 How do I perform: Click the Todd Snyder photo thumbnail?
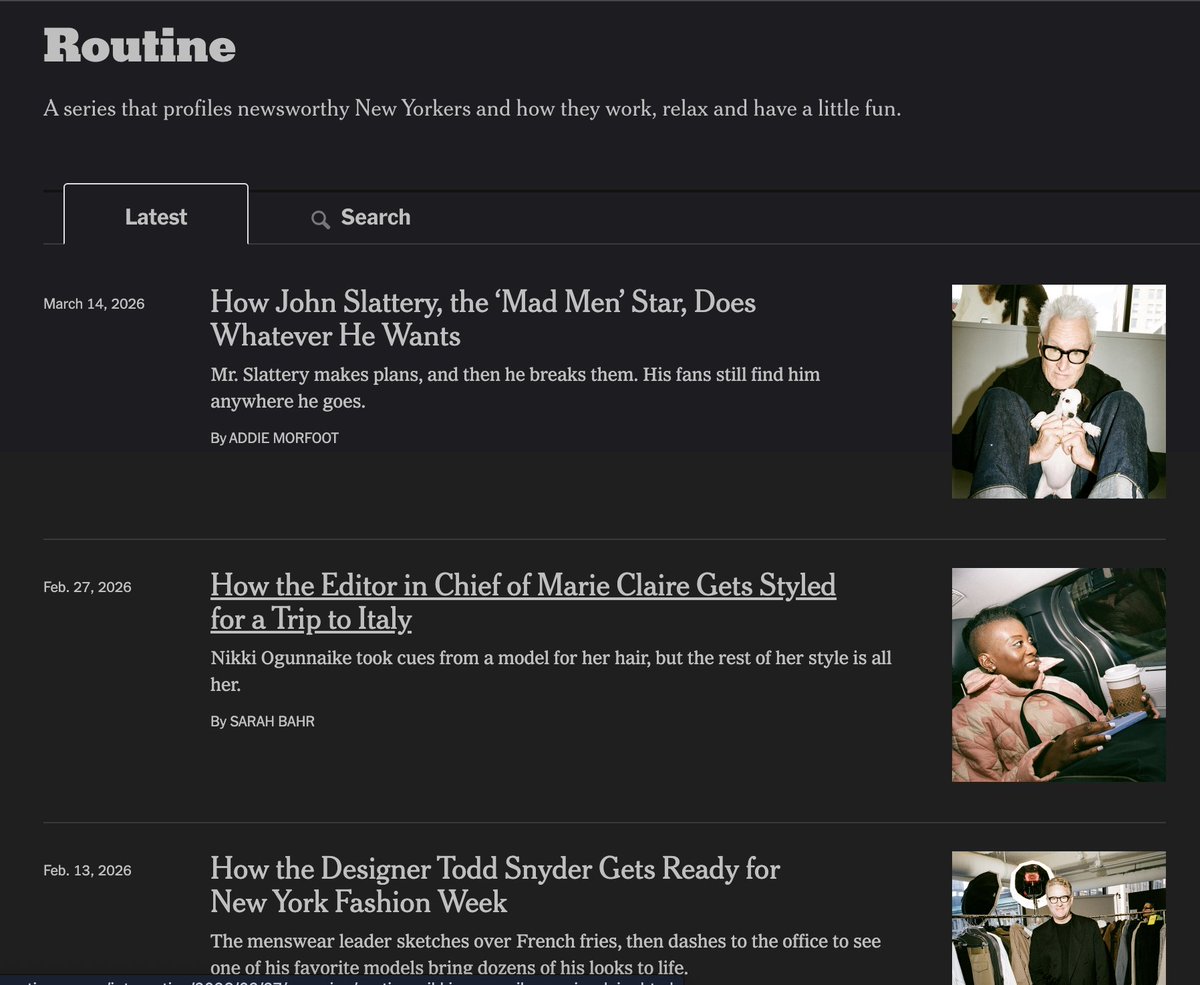pos(1058,917)
